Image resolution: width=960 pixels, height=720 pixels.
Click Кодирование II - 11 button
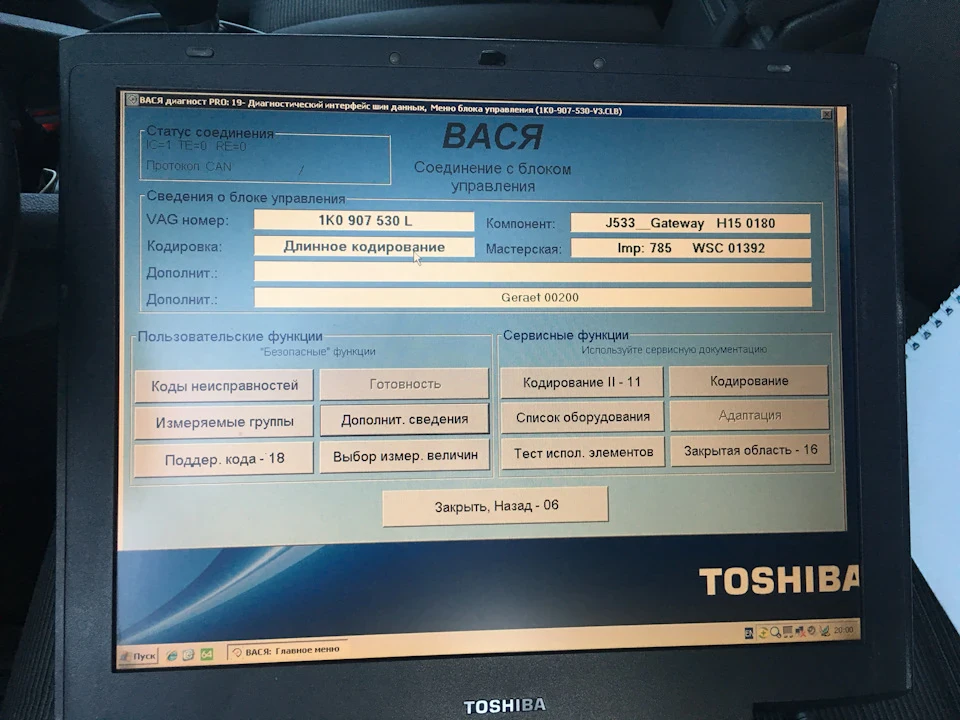click(x=582, y=382)
